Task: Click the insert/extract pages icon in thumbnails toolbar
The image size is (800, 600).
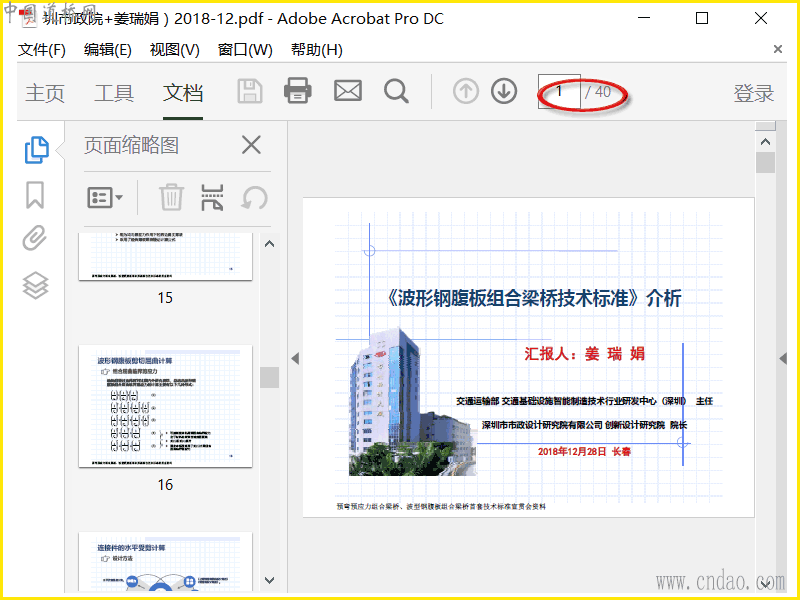Action: point(212,197)
